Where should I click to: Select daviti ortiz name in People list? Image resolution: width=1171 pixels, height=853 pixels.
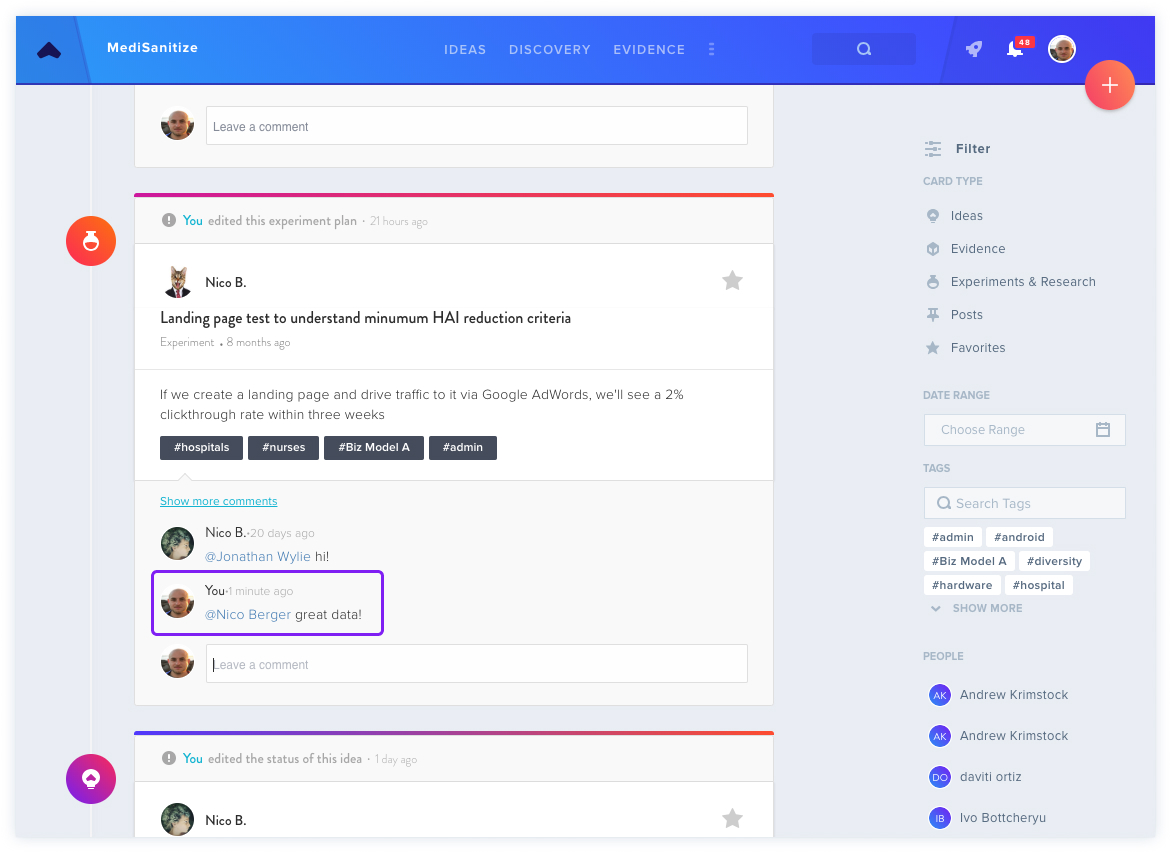click(x=990, y=777)
